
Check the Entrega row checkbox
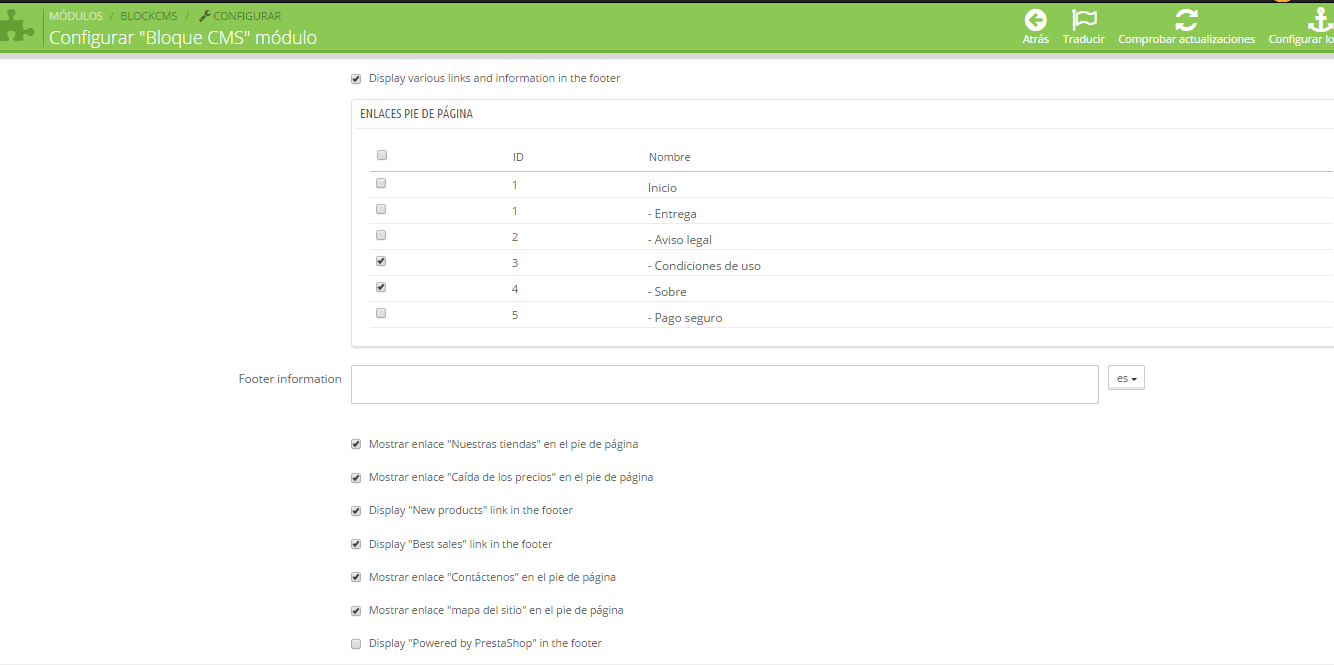pos(381,210)
